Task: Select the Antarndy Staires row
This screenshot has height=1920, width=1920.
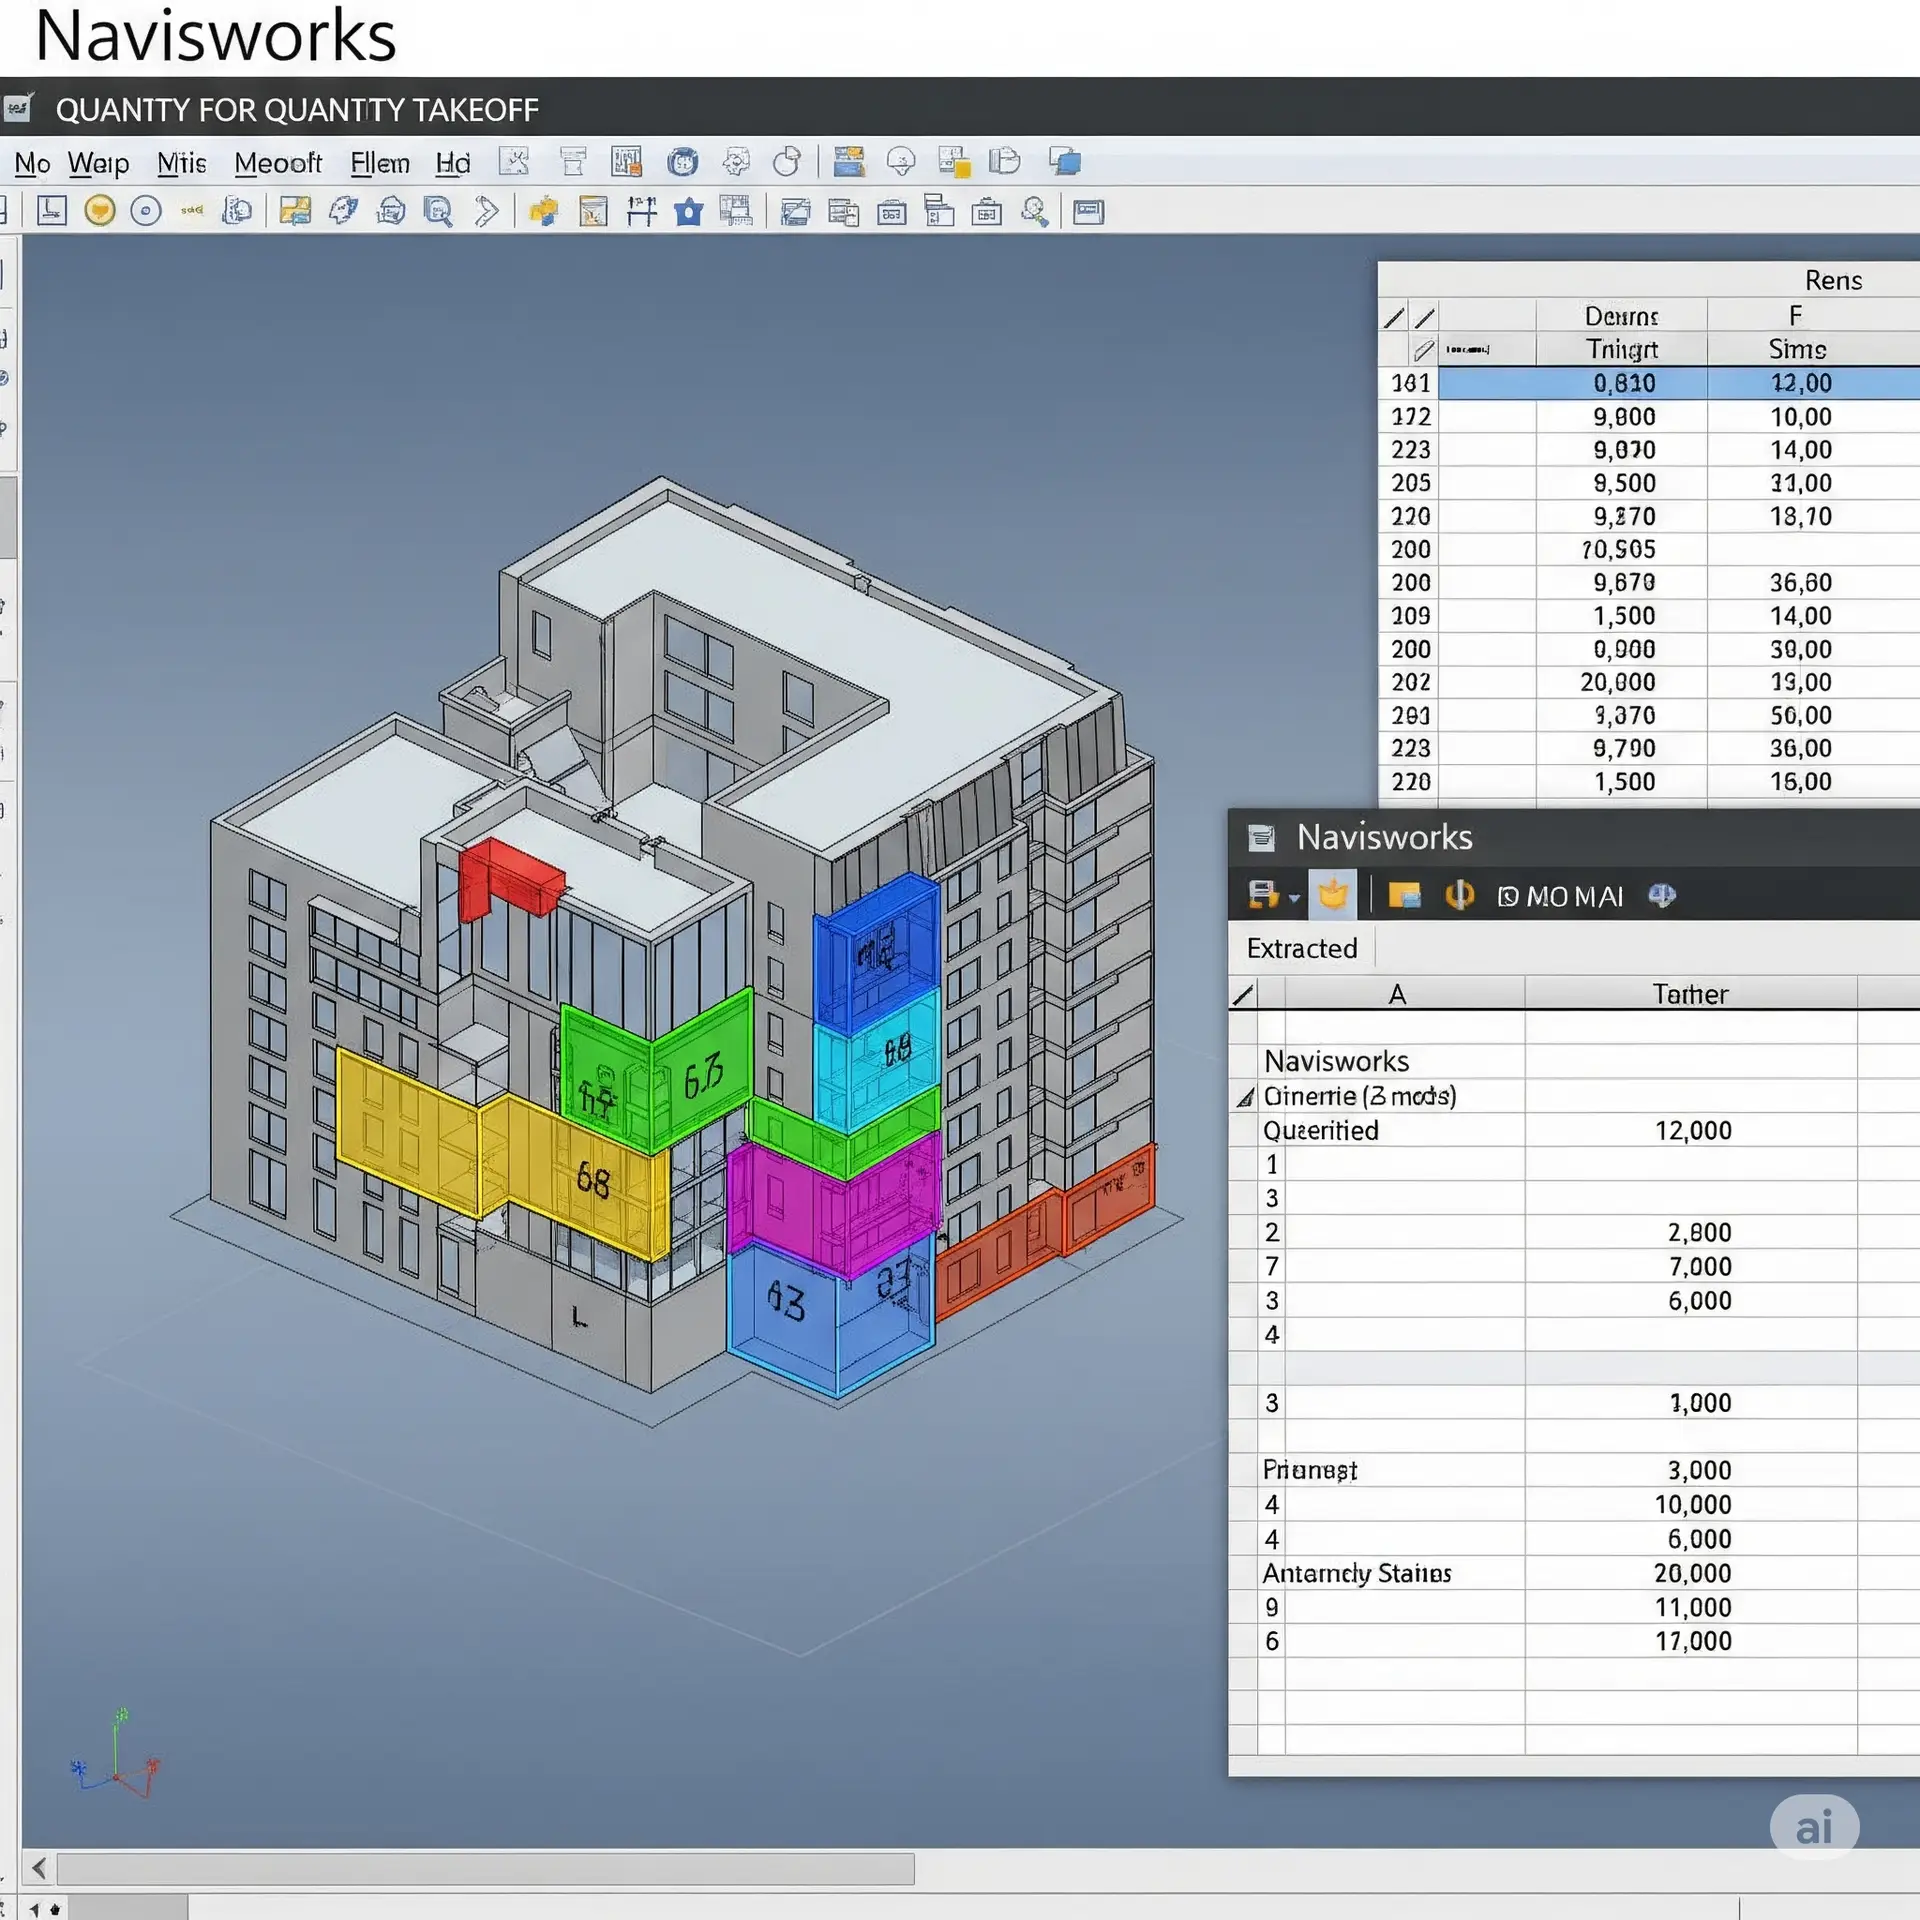Action: pyautogui.click(x=1573, y=1573)
